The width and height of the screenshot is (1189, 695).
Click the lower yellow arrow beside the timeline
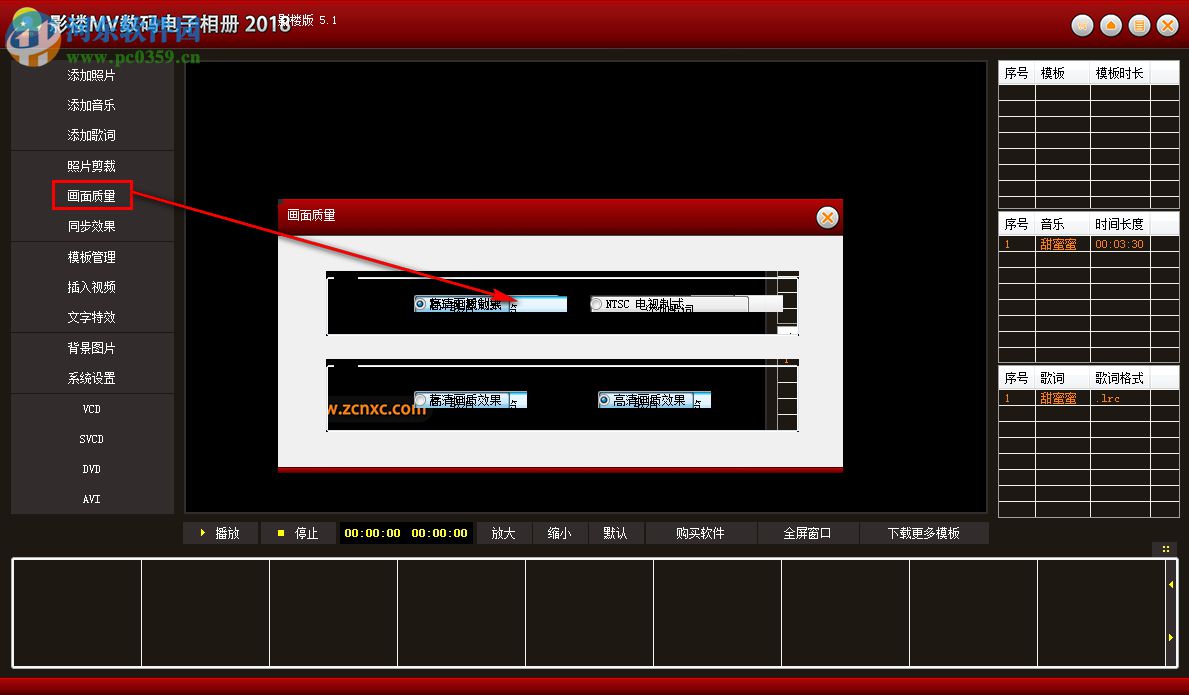[1171, 637]
